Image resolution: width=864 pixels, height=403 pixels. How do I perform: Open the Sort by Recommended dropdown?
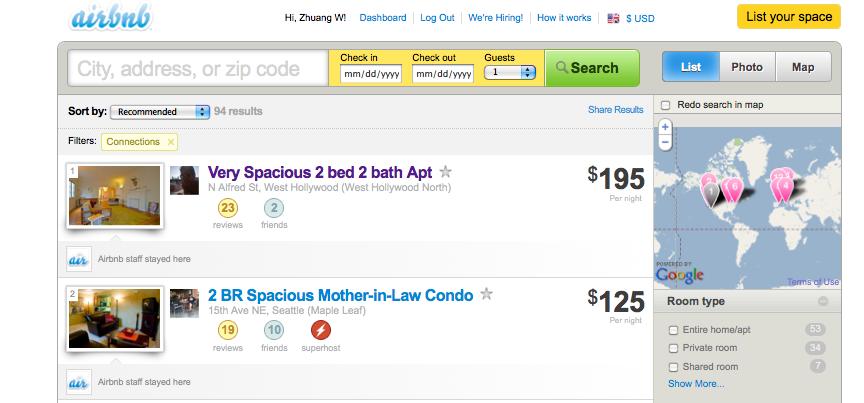pos(160,112)
